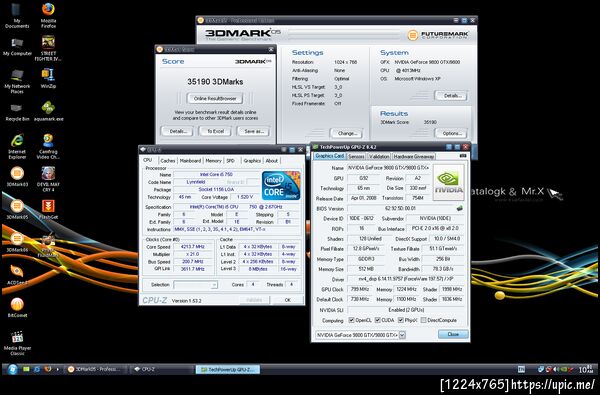Toggle the CUDA checkbox in GPU-Z
Viewport: 600px width, 395px height.
click(x=377, y=320)
